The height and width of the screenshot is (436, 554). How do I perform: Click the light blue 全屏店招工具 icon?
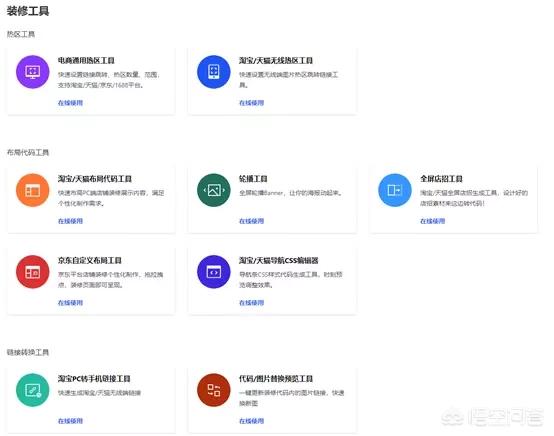tap(395, 190)
